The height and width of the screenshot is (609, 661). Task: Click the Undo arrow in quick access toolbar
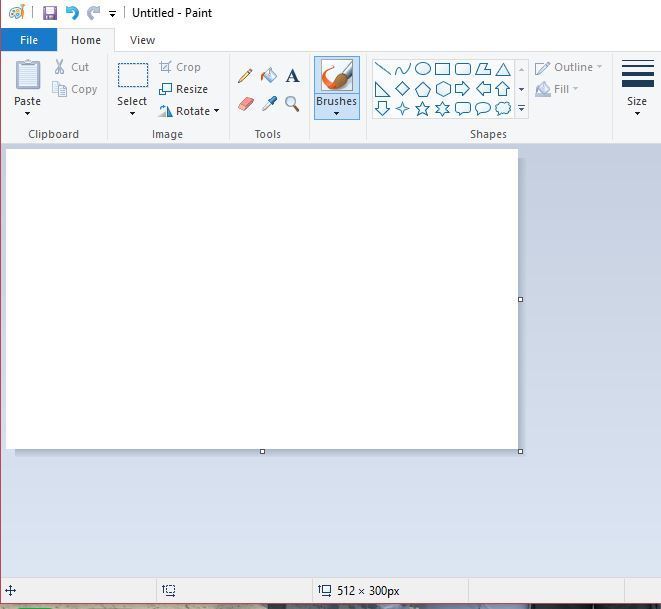[72, 13]
